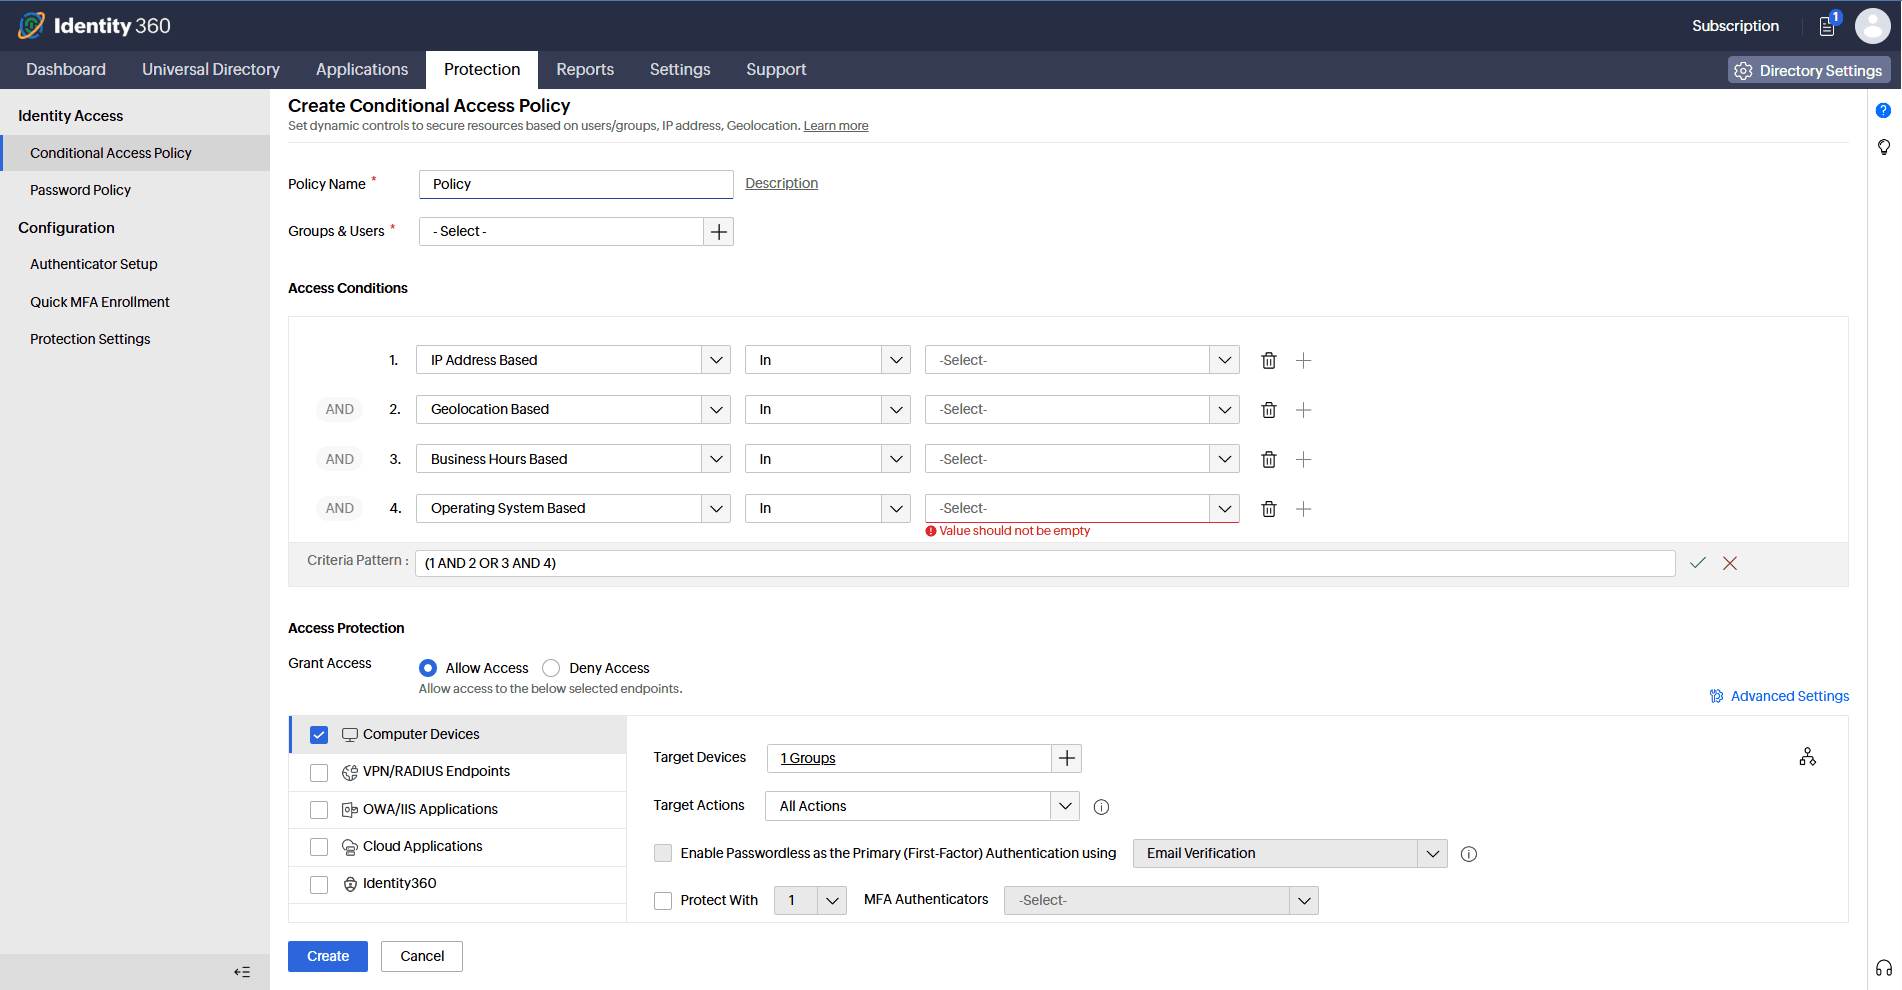Switch to the Applications tab
Screen dimensions: 1902x990
(362, 69)
